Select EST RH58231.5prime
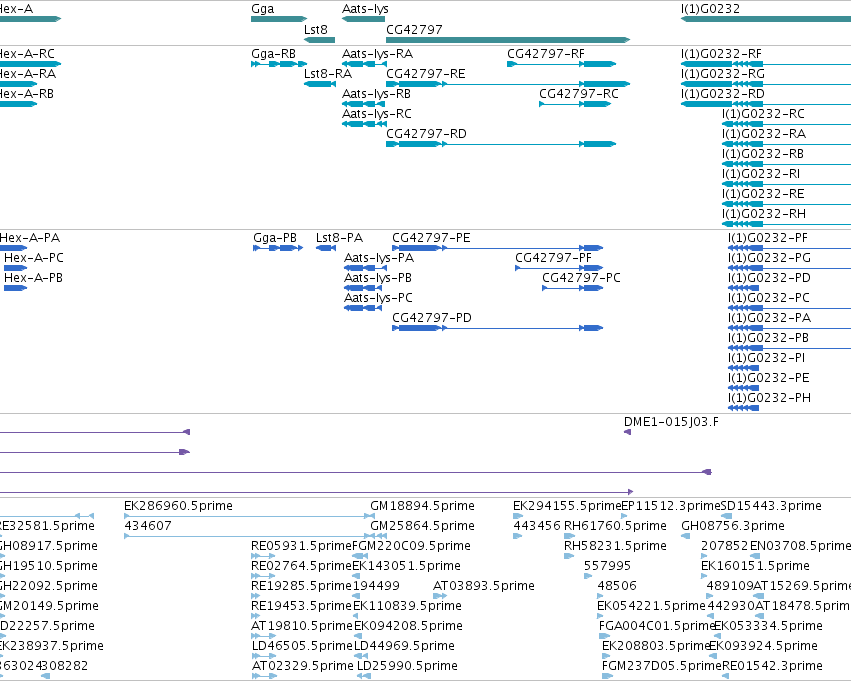Image resolution: width=851 pixels, height=681 pixels. (569, 556)
